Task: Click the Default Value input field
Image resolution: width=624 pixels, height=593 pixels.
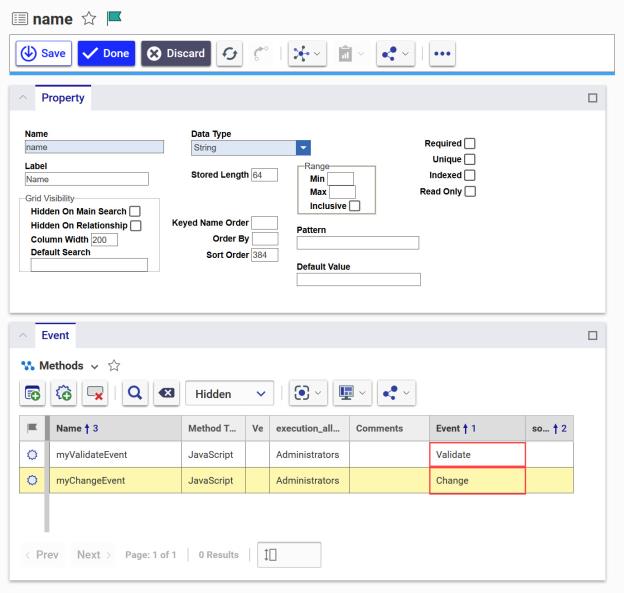Action: (x=359, y=279)
